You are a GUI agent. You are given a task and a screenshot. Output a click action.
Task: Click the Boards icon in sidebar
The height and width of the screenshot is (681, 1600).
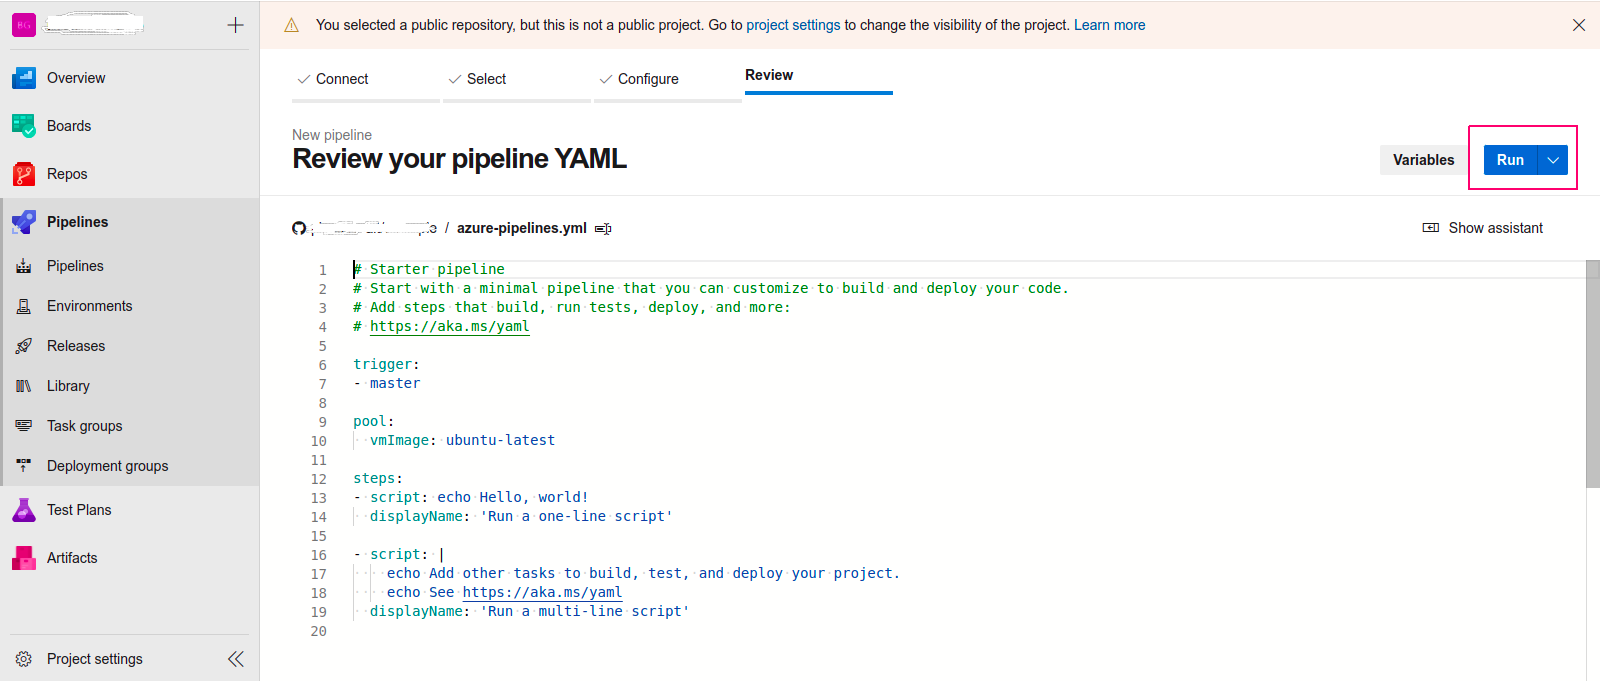click(24, 126)
